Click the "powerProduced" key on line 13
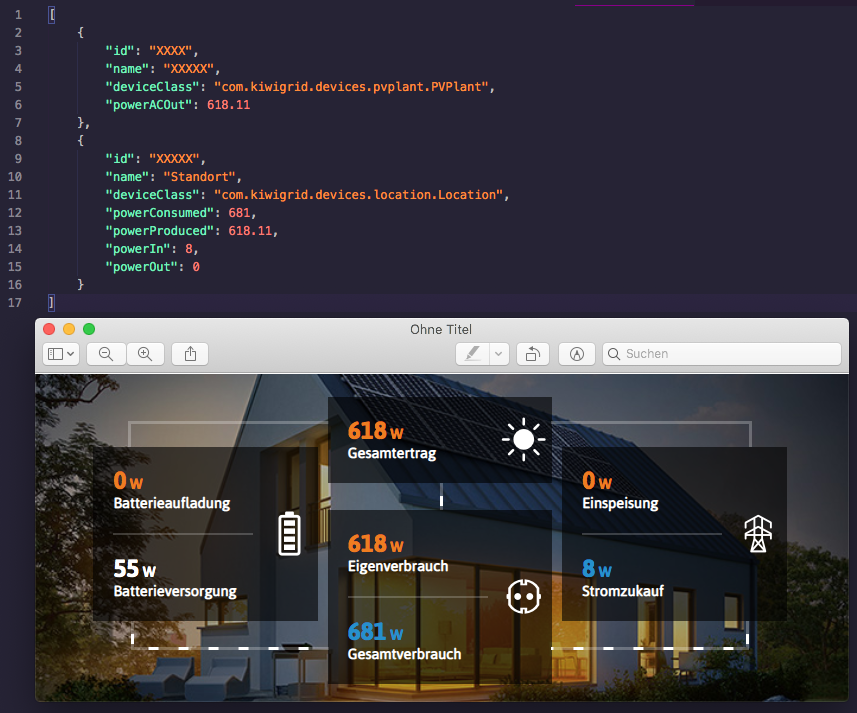 coord(160,231)
